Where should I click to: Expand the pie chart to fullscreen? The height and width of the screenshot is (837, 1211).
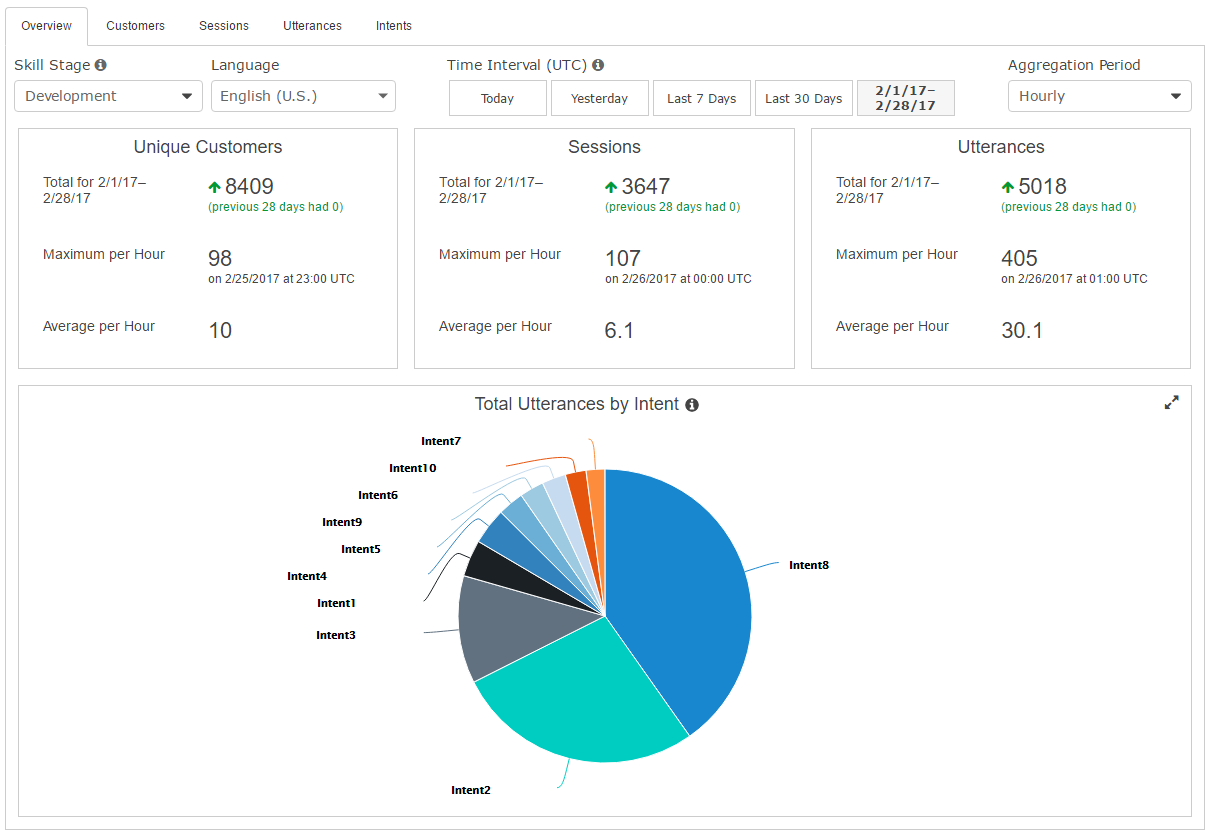(x=1171, y=402)
